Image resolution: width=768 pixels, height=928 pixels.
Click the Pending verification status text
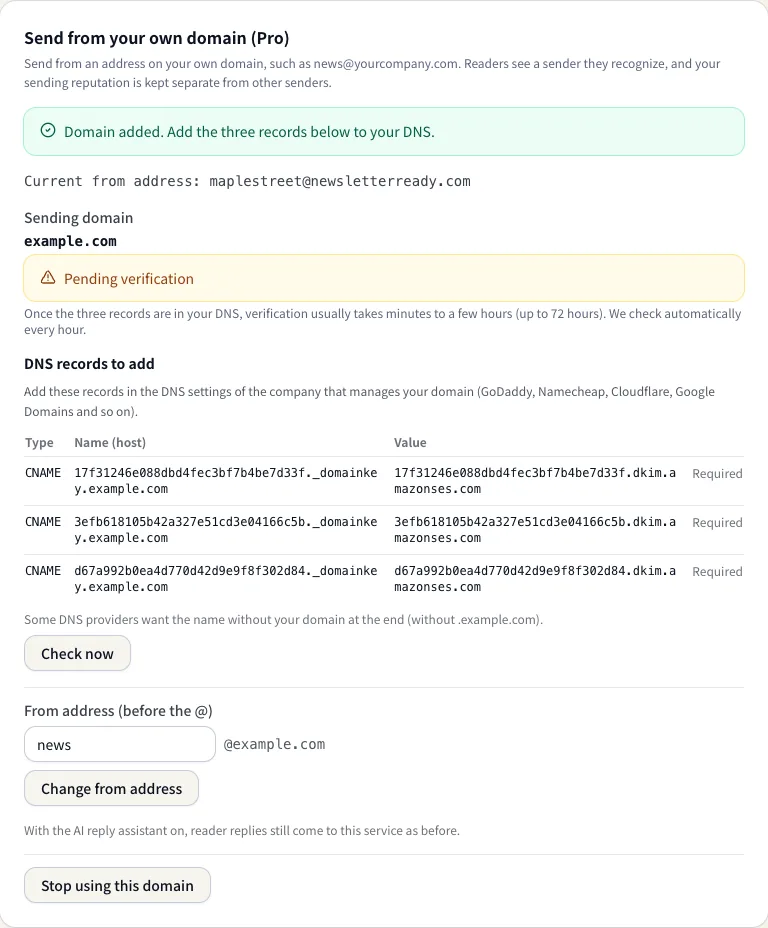point(129,279)
